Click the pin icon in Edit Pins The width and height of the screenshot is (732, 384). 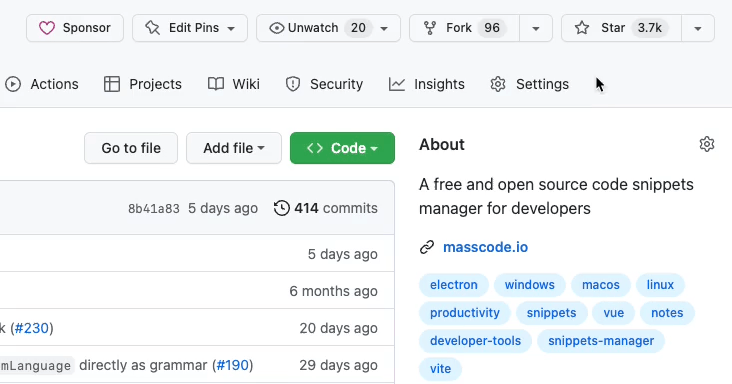pos(153,28)
